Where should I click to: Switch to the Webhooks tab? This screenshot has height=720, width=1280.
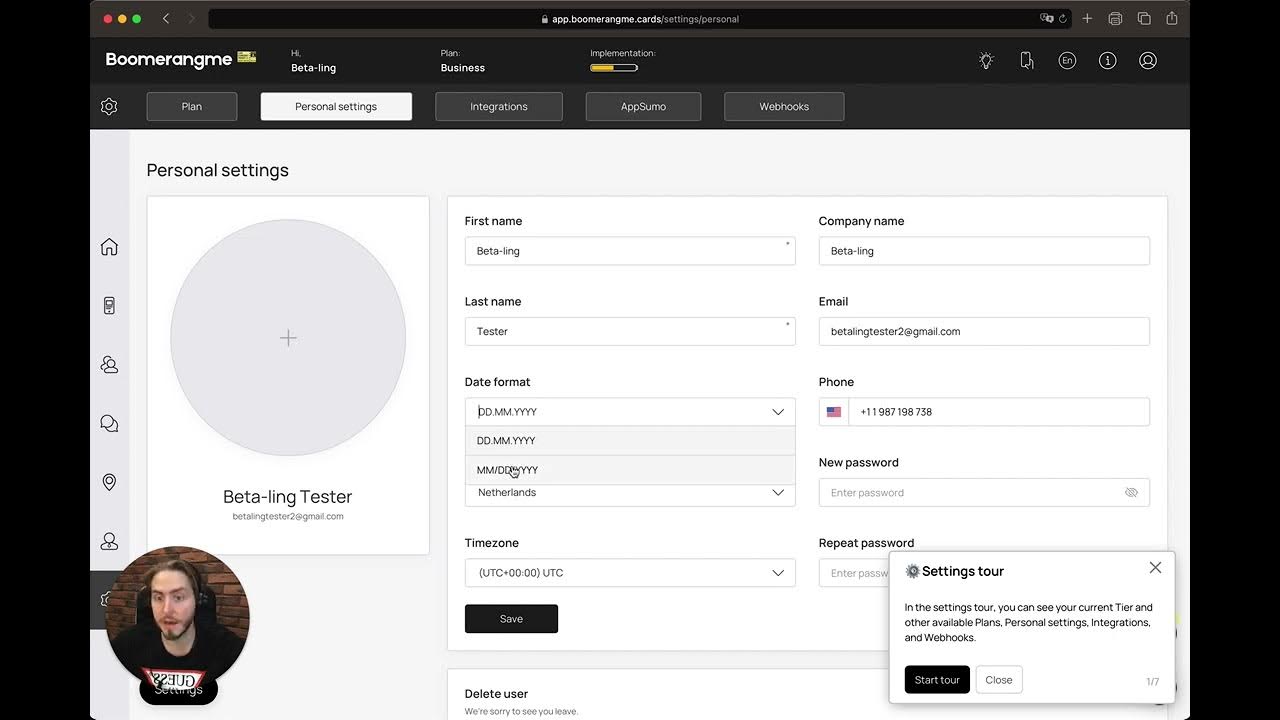click(x=784, y=107)
